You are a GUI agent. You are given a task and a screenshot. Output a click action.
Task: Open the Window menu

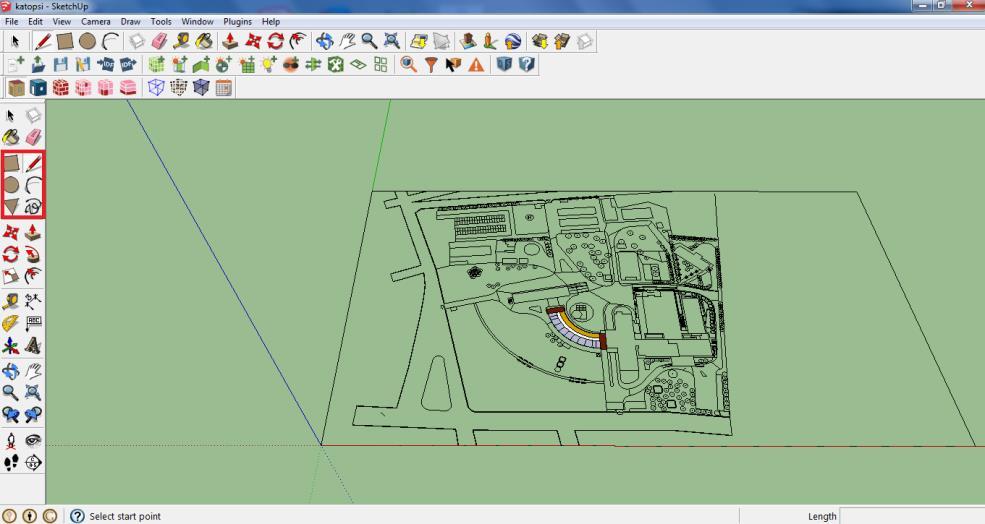pos(197,21)
